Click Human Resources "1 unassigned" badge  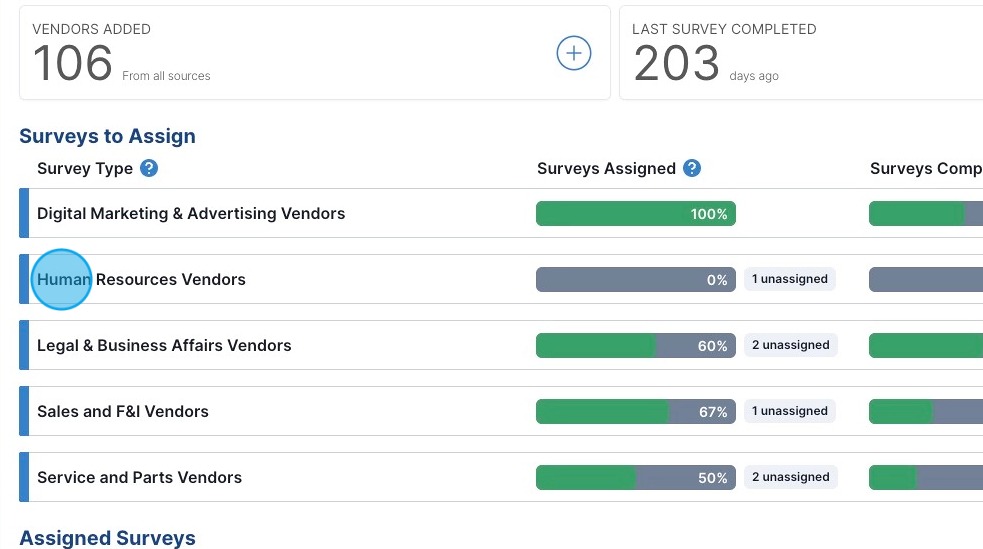790,279
